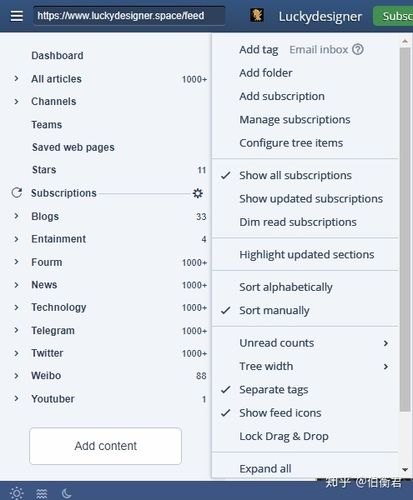This screenshot has height=500, width=413.
Task: Click the feed URL input field
Action: pyautogui.click(x=129, y=16)
